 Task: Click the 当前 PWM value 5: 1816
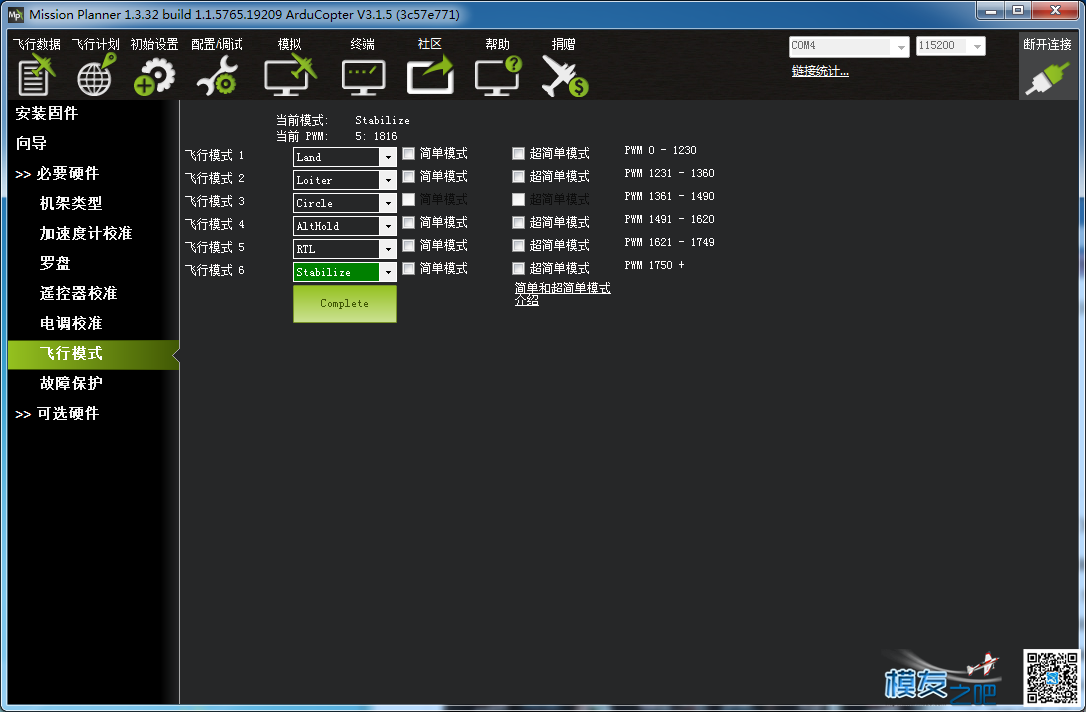pyautogui.click(x=376, y=136)
